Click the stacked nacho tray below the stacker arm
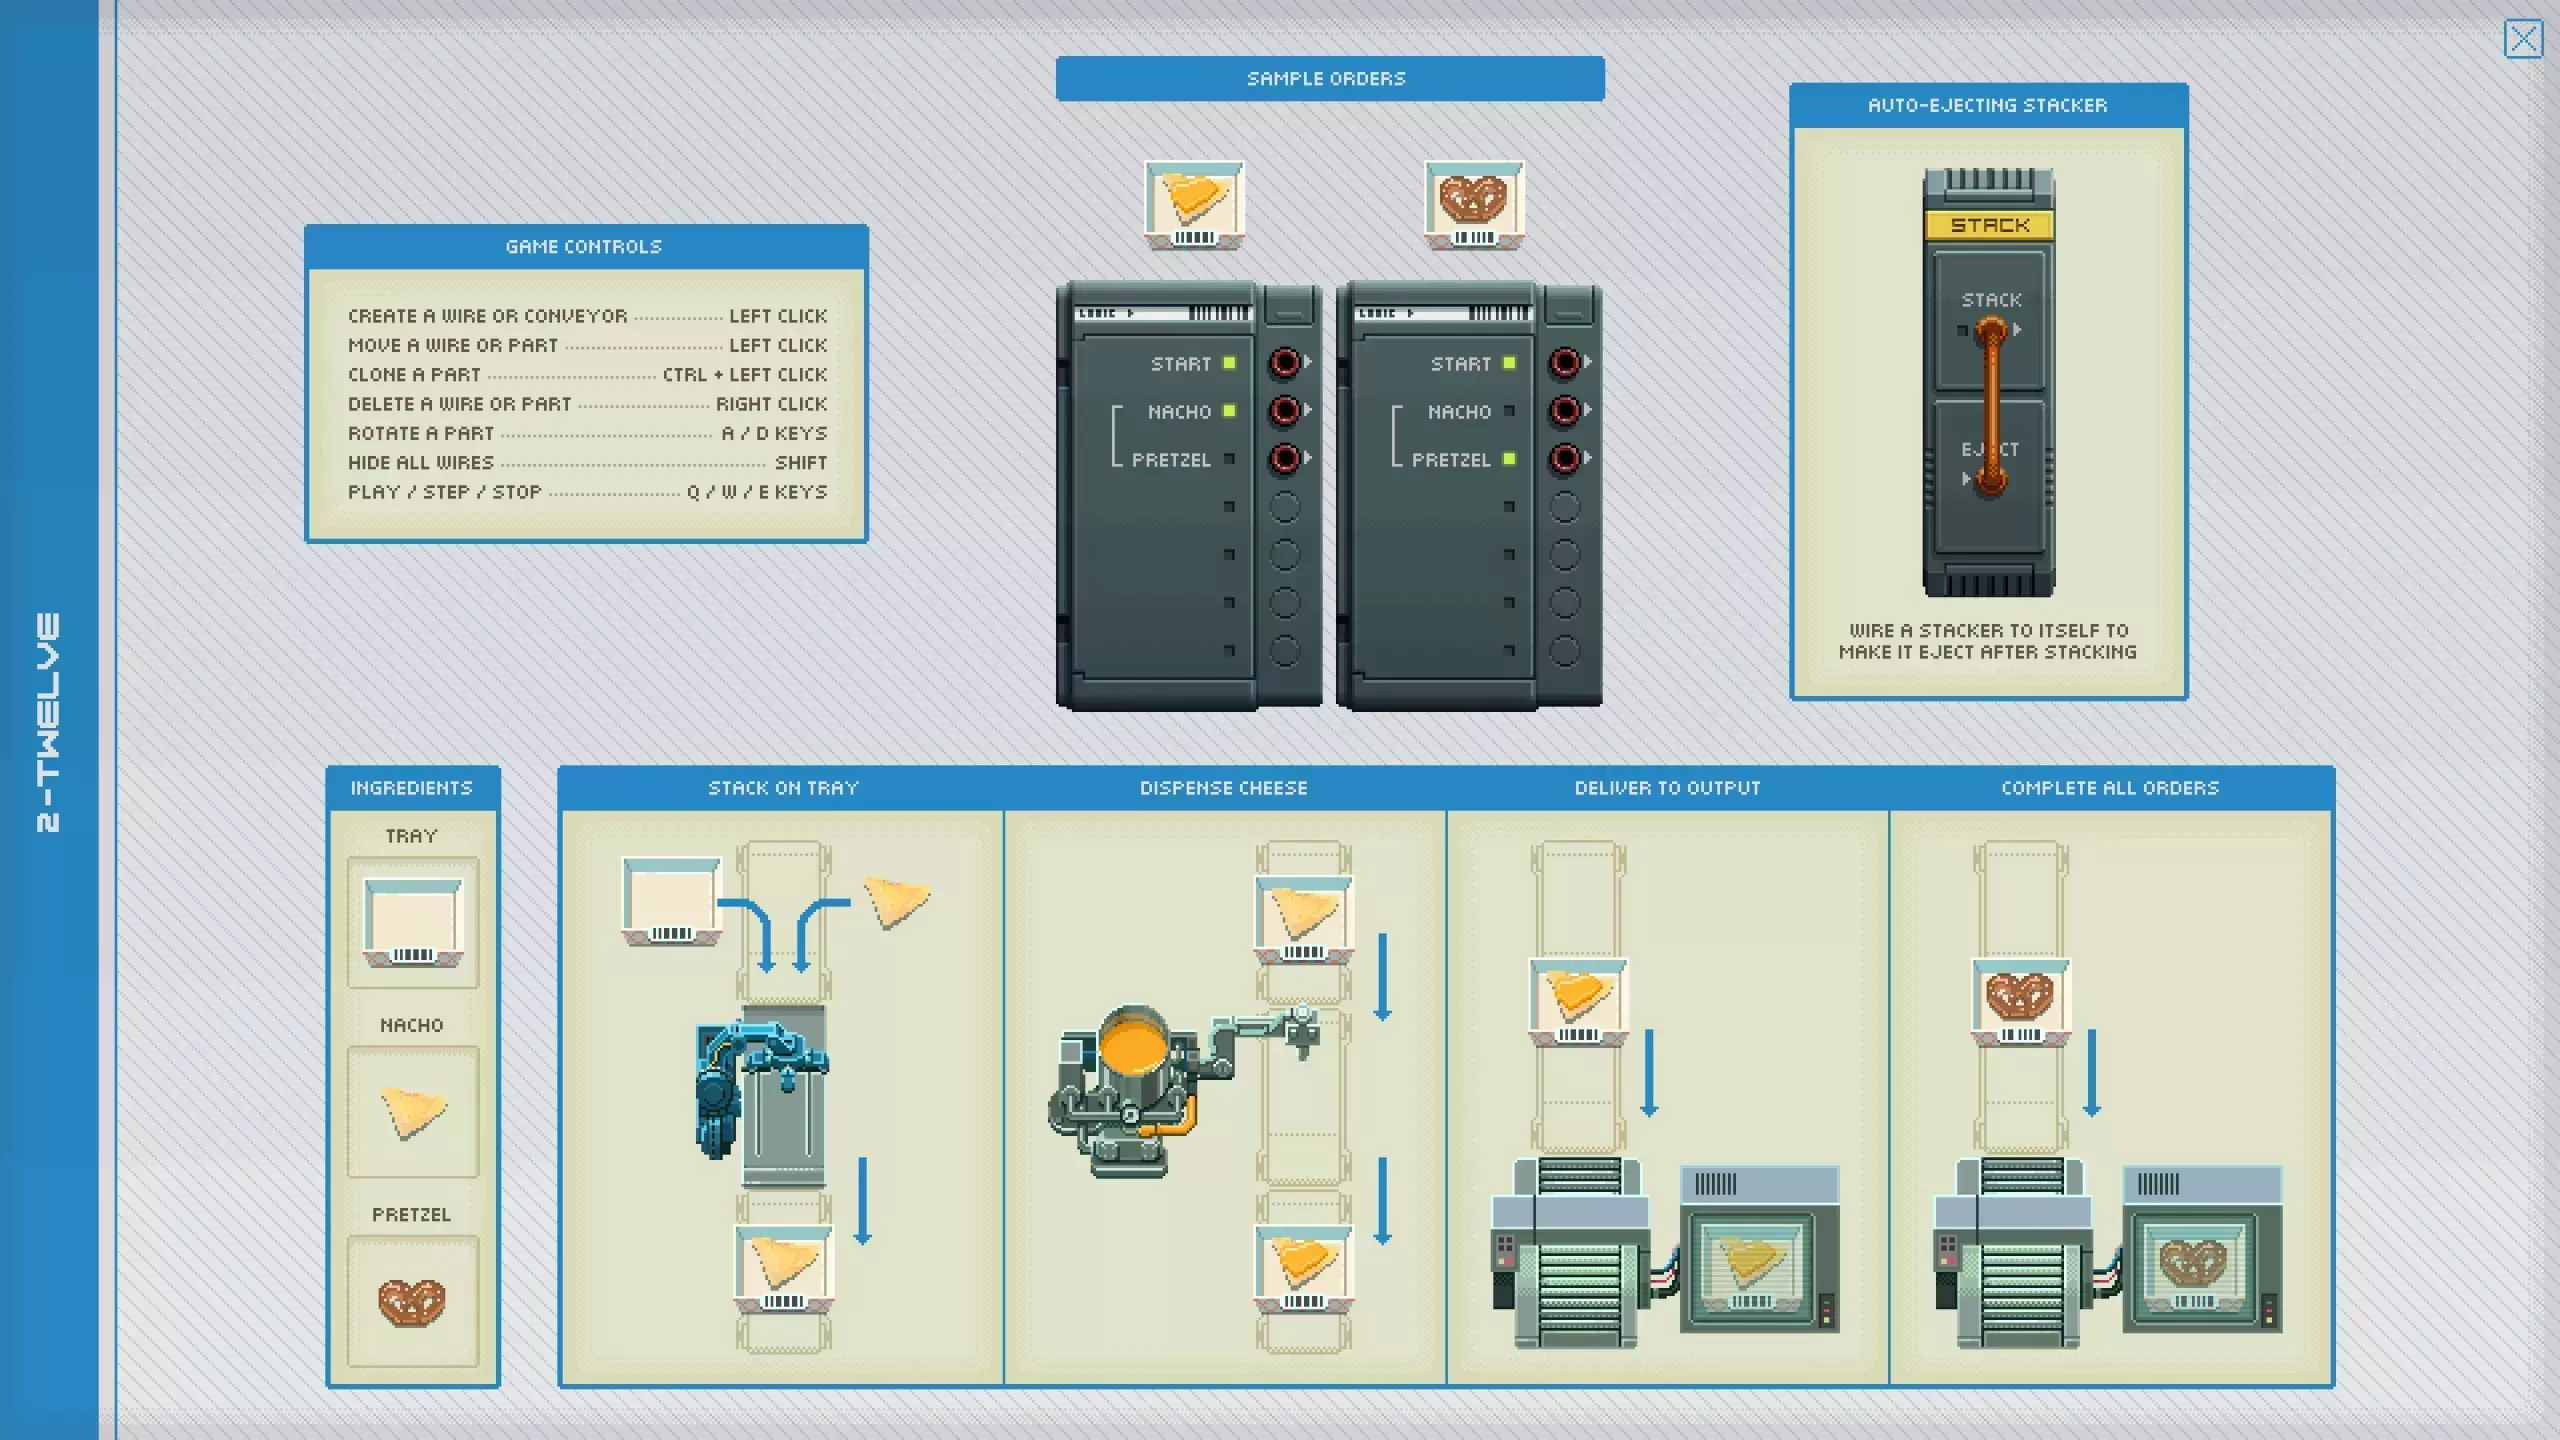 coord(784,1270)
